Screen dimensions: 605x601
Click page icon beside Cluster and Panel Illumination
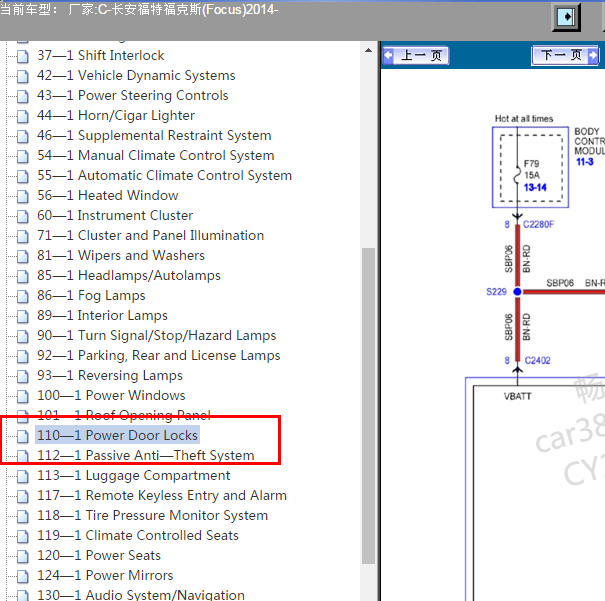23,236
